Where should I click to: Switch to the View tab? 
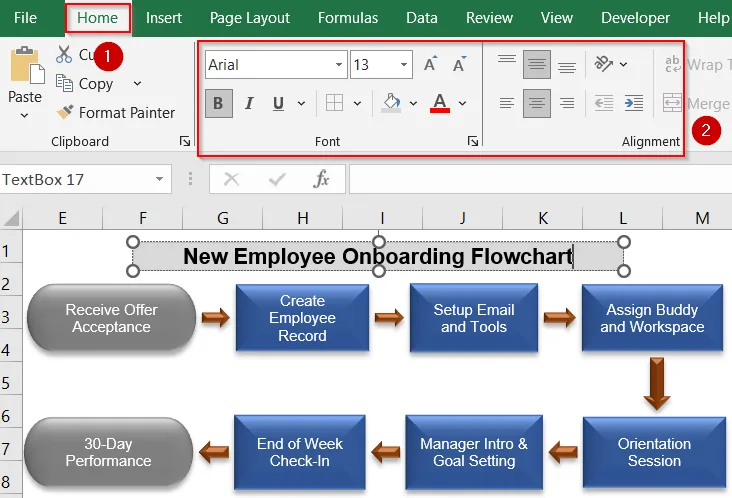(x=556, y=18)
